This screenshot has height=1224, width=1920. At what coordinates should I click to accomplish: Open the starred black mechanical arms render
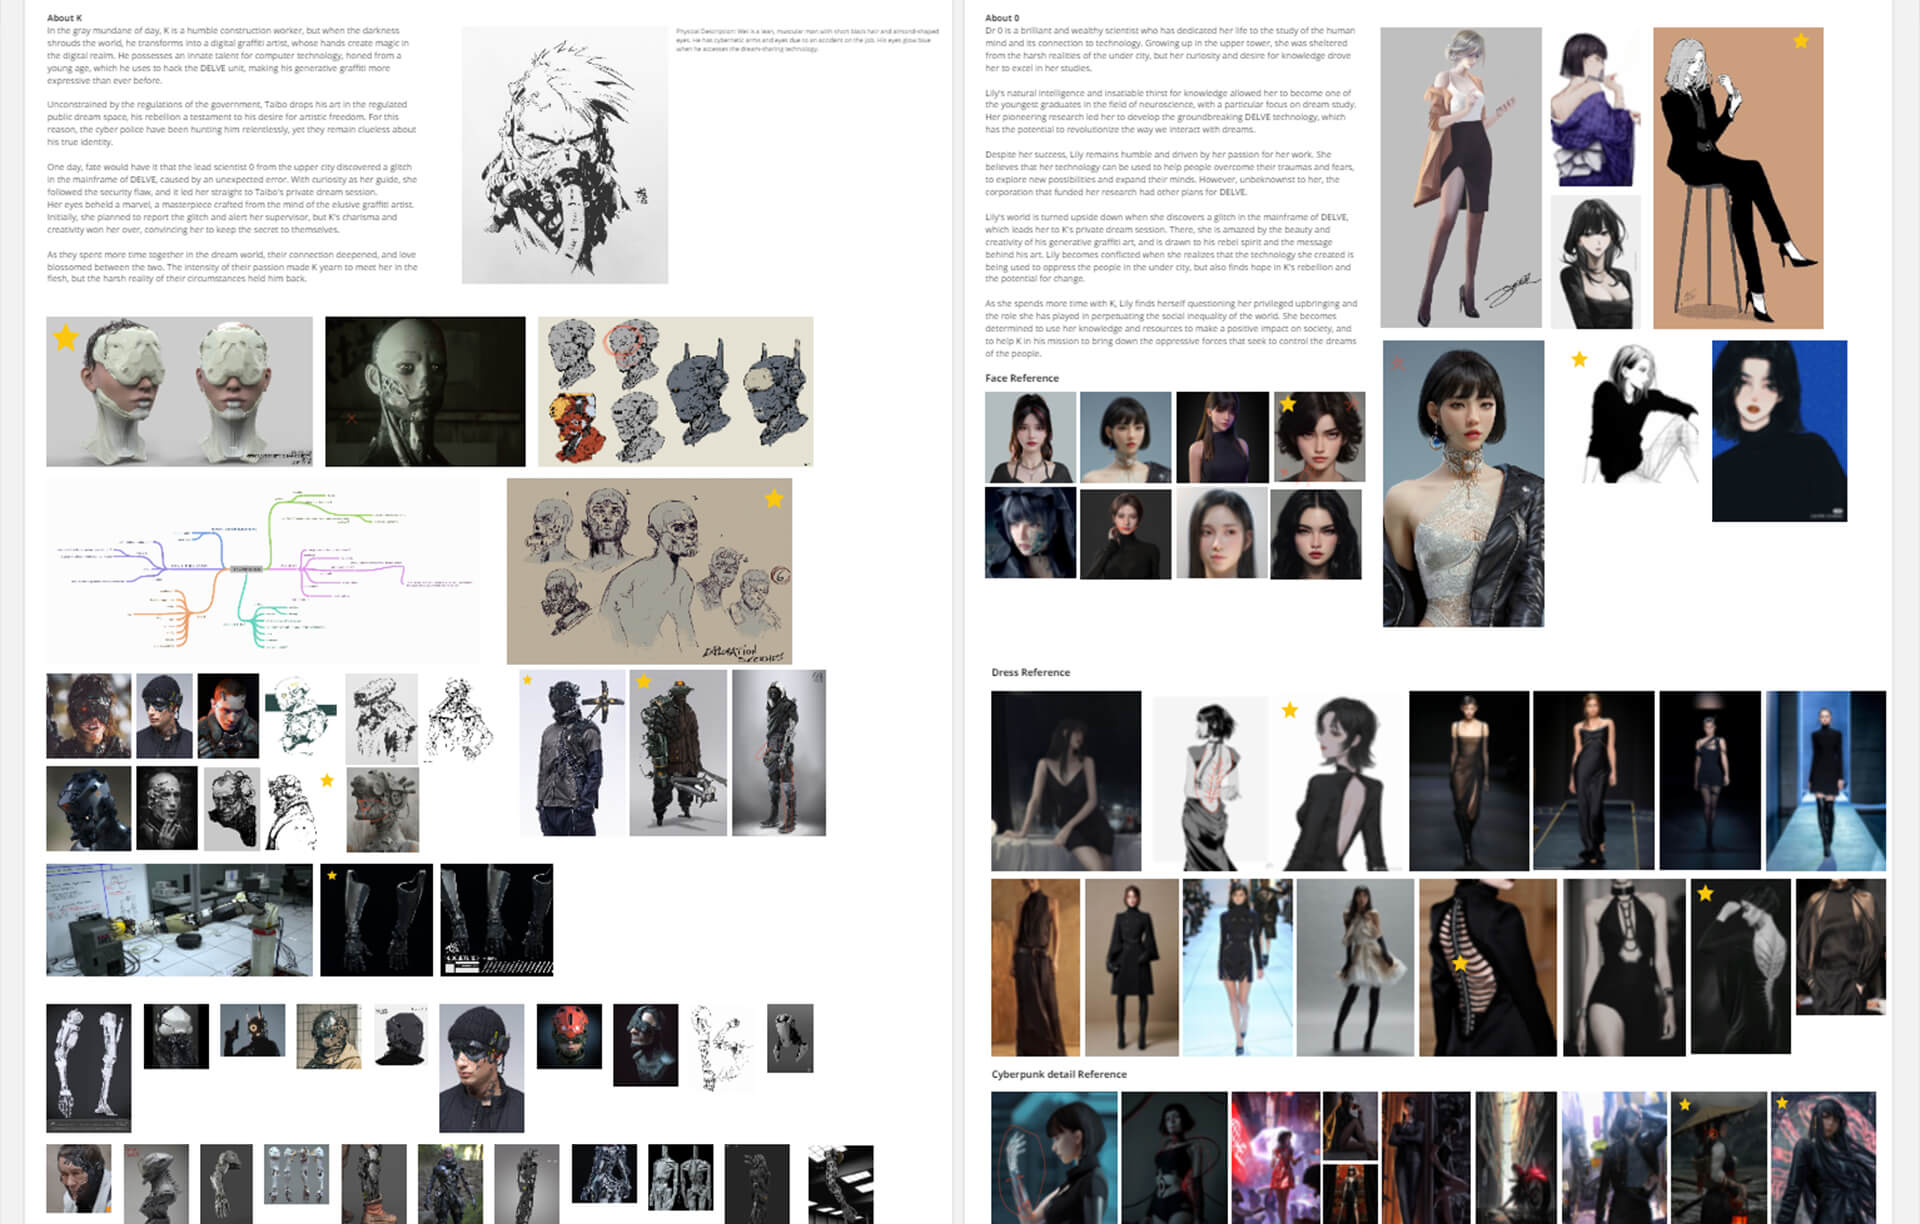pos(376,920)
